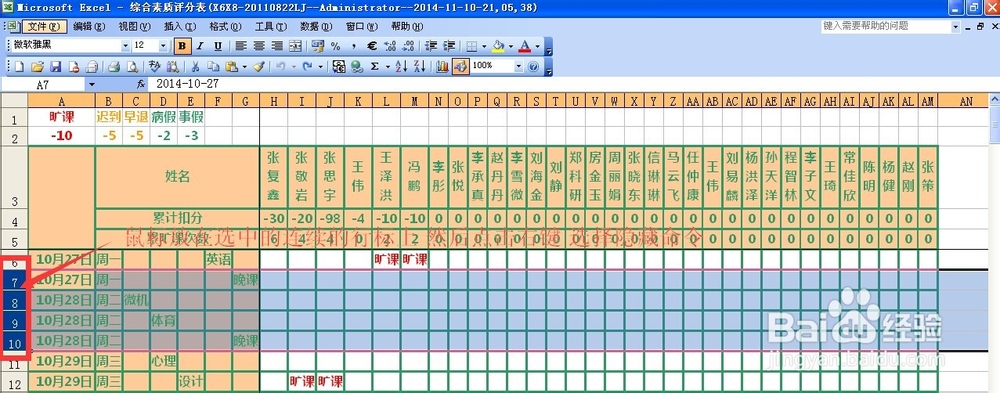Apply Currency style
1000x393 pixels.
[x=317, y=46]
